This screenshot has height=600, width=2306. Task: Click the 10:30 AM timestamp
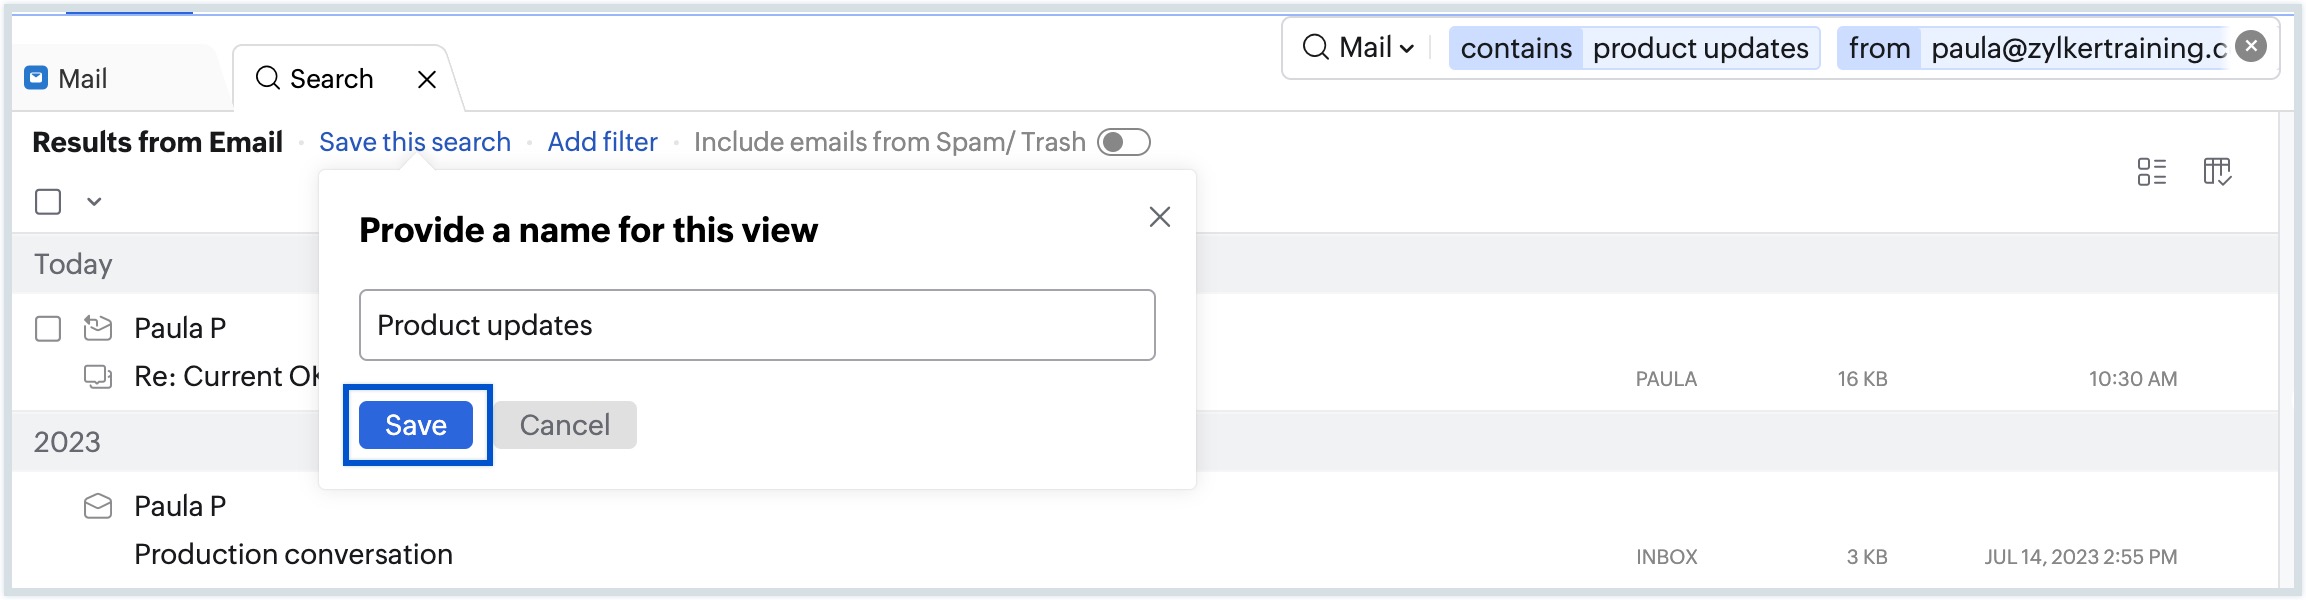[2133, 379]
